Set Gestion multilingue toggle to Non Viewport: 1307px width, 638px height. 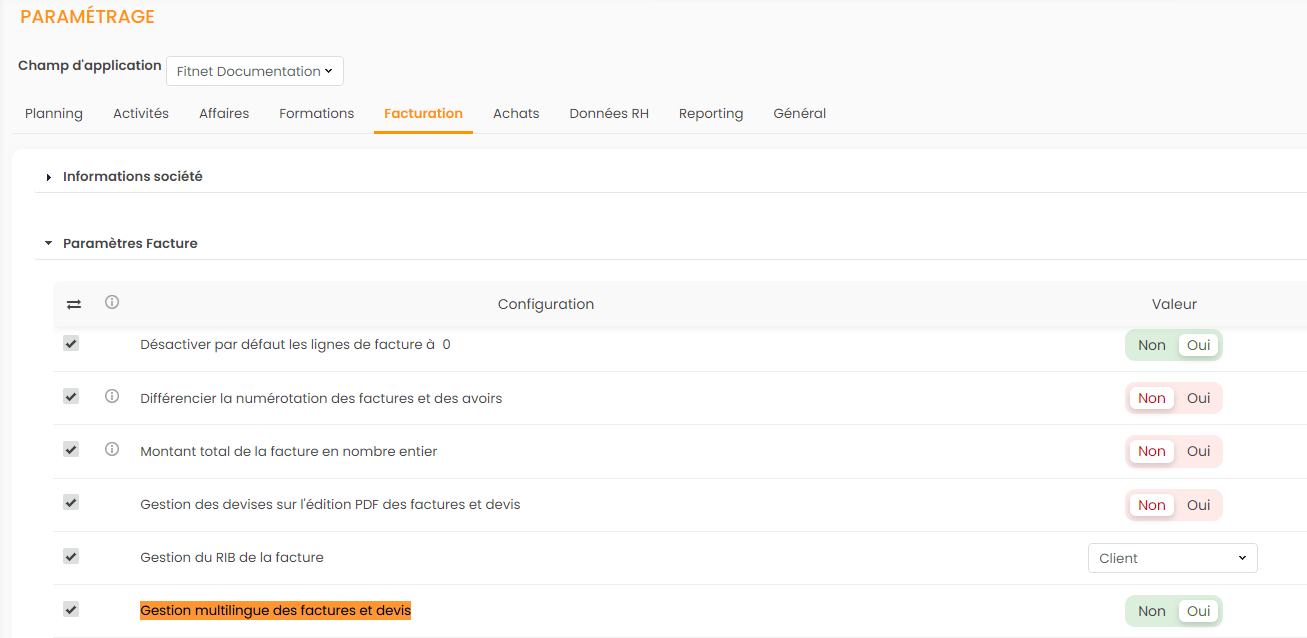tap(1151, 611)
